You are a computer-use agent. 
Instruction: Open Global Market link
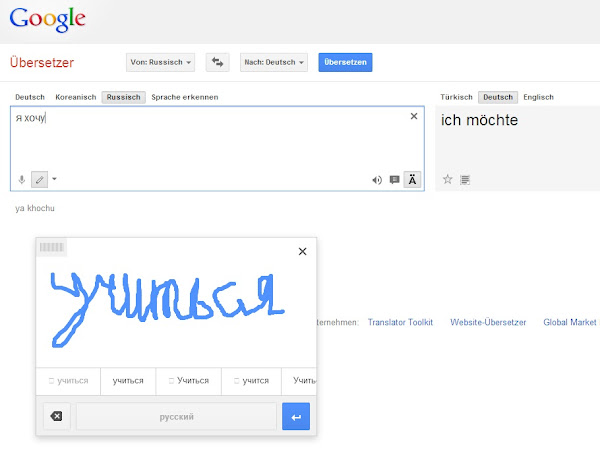[570, 322]
